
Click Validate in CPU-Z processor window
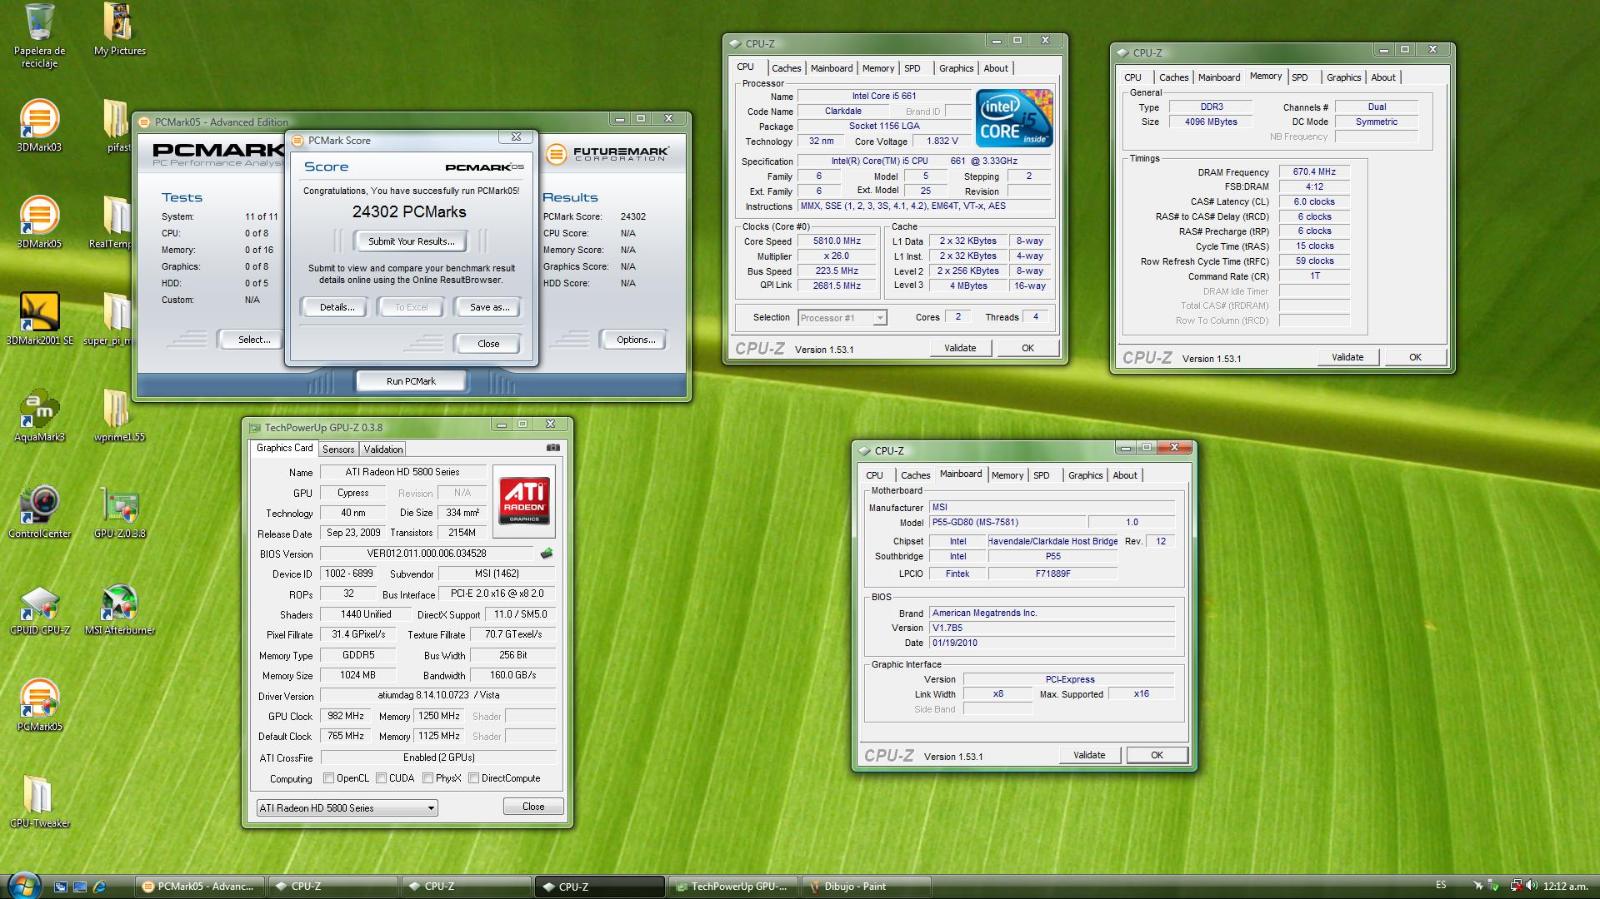click(959, 348)
